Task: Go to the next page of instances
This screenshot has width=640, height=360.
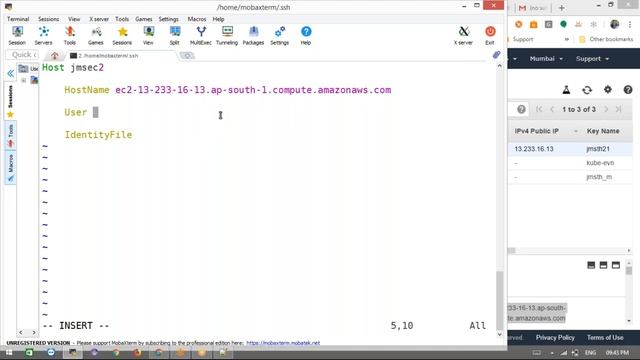Action: 606,109
